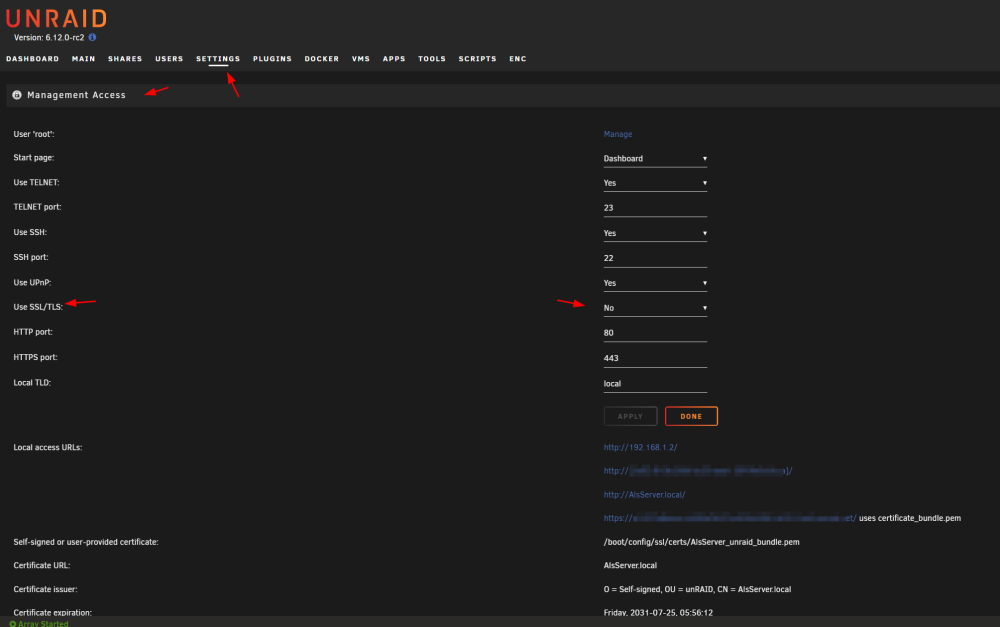
Task: Click the Certificate issuer value text
Action: click(x=697, y=589)
